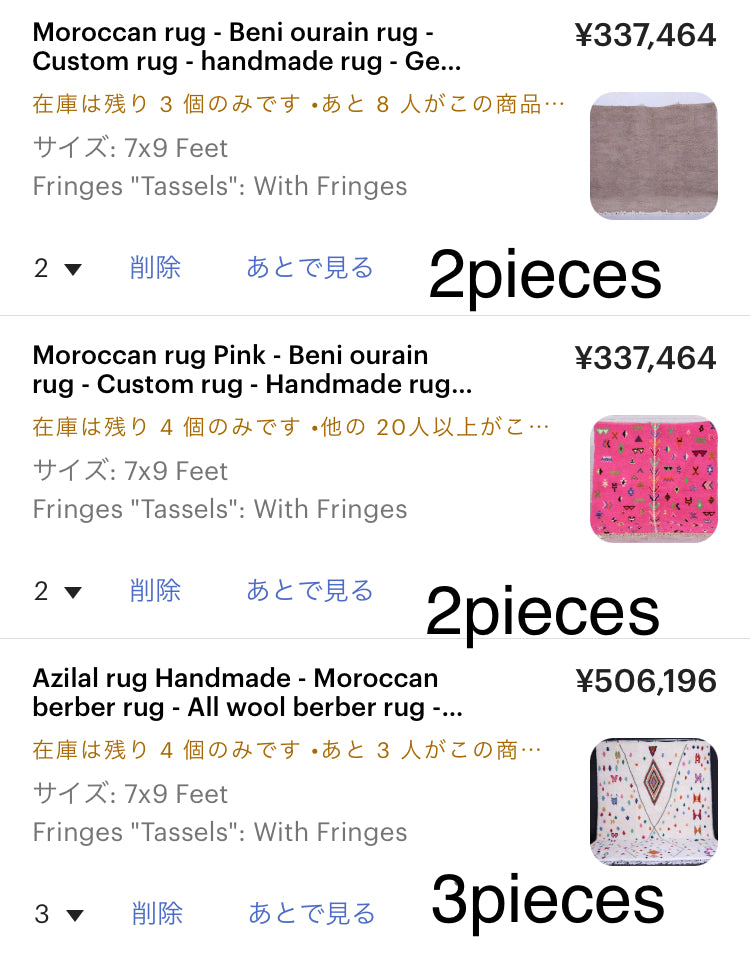Click 削除 for the pink Moroccan rug

click(x=155, y=591)
